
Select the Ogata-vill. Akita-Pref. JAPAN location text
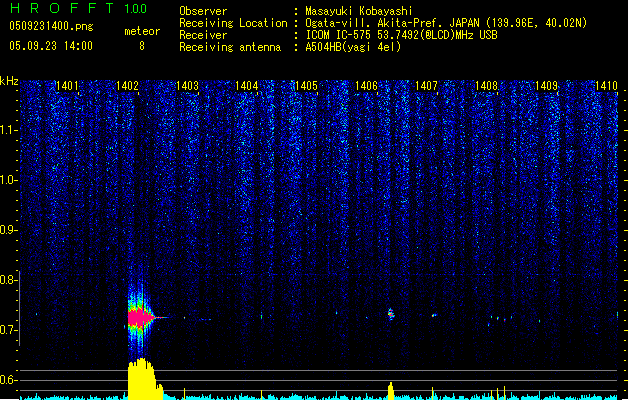[x=446, y=23]
